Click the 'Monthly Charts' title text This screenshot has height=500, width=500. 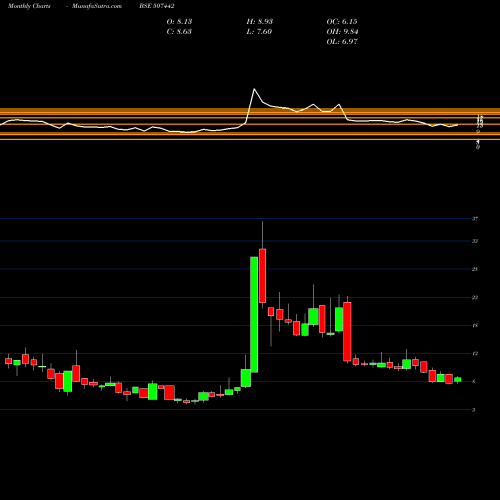(x=29, y=6)
